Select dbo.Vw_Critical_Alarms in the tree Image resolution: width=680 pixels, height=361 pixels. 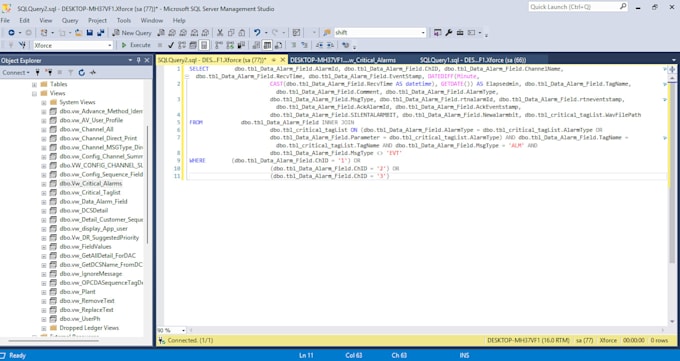tap(91, 184)
